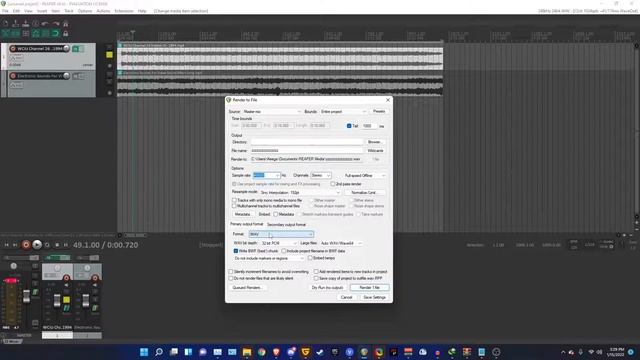Image resolution: width=640 pixels, height=360 pixels.
Task: Click the project settings toolbar icon
Action: (x=36, y=24)
